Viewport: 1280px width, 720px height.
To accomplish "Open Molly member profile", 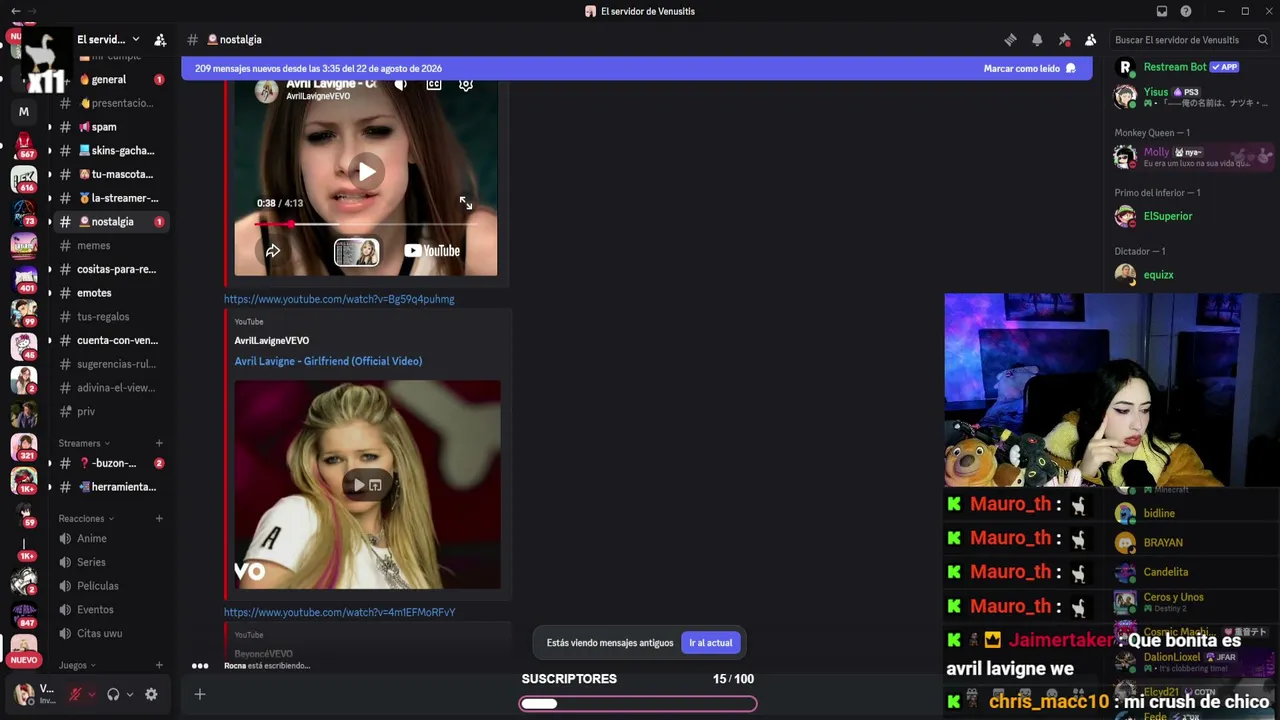I will 1190,157.
